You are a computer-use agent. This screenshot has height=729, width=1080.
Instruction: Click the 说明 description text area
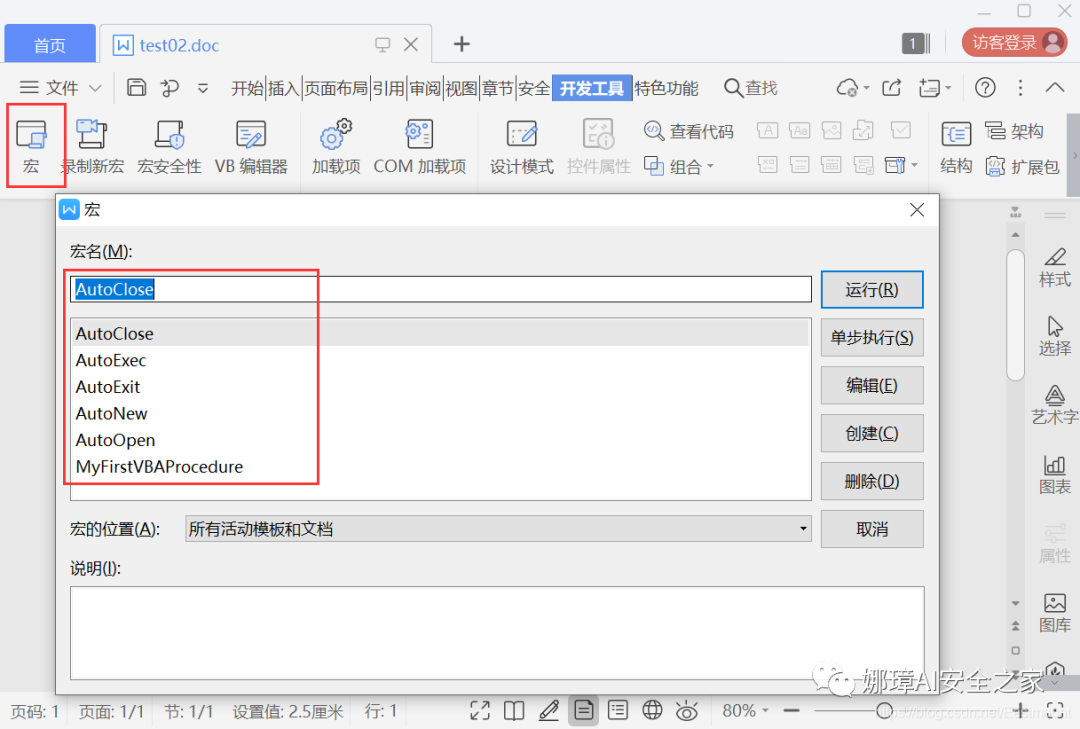[497, 633]
